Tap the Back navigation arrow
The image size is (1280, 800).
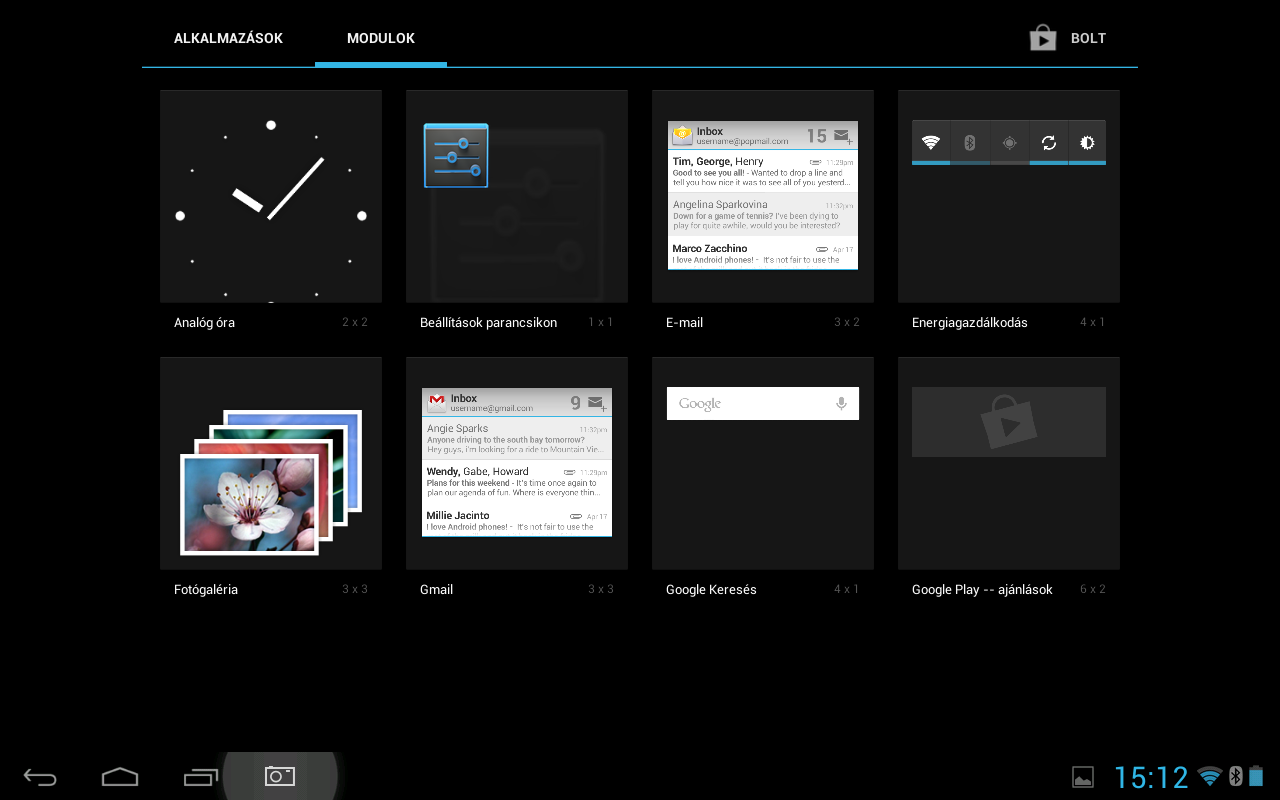pos(40,777)
